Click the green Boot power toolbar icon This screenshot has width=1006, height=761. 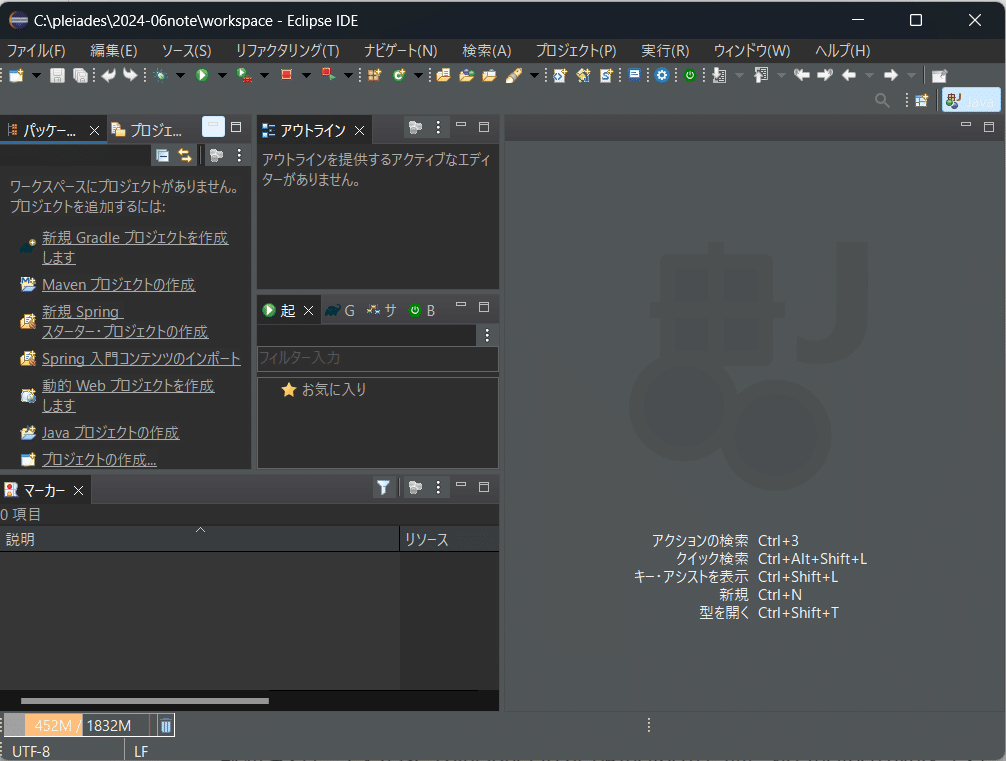(690, 76)
